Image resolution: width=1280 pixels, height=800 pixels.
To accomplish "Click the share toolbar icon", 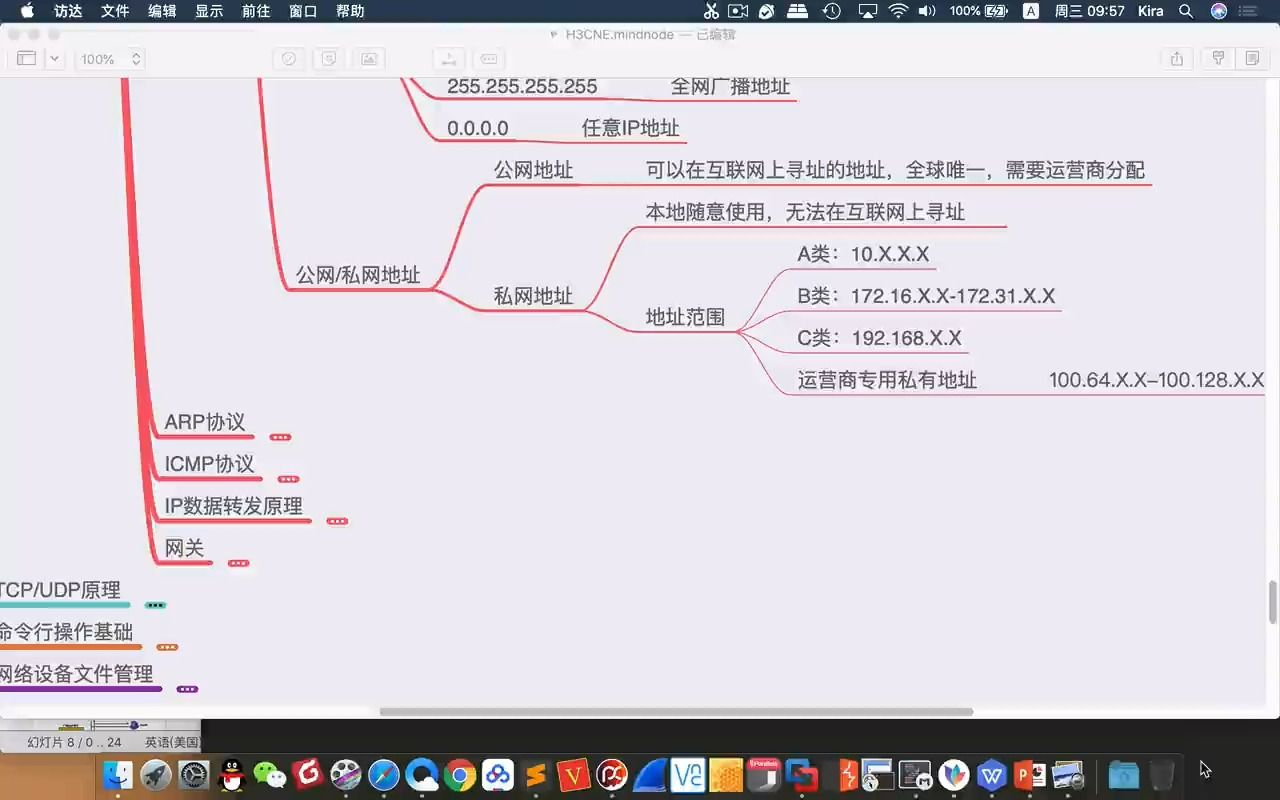I will pyautogui.click(x=1177, y=59).
